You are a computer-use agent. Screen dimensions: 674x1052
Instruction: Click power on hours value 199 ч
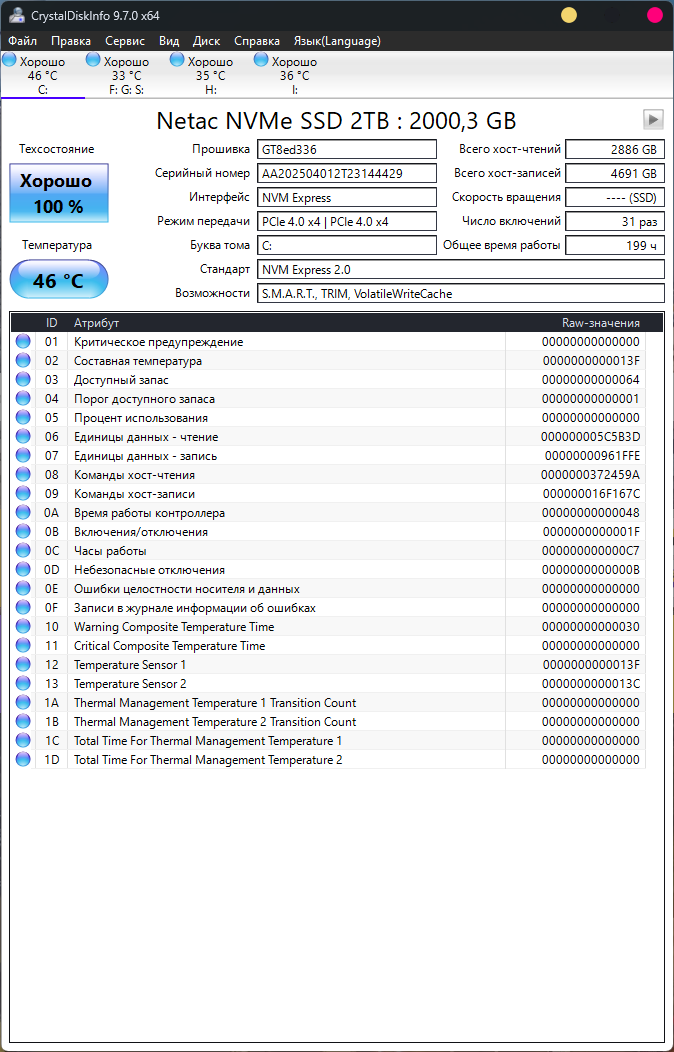[615, 246]
